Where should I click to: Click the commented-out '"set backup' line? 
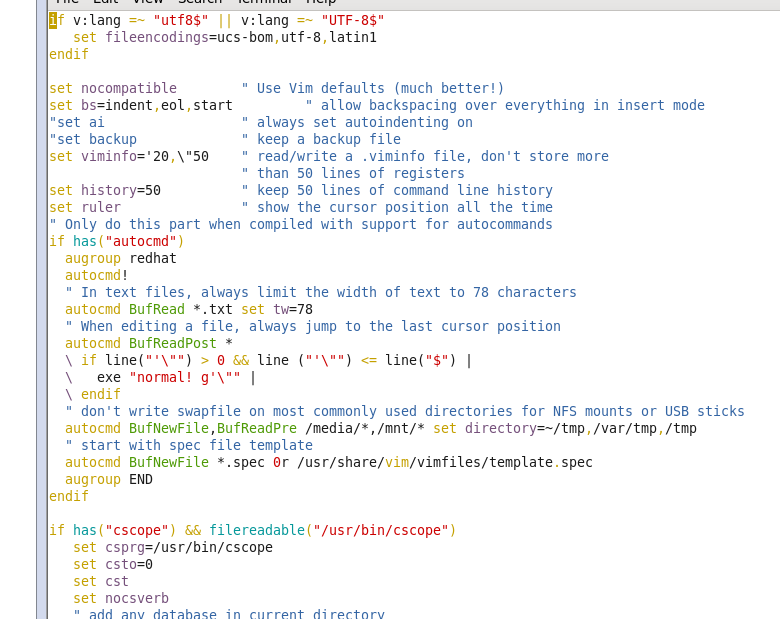pyautogui.click(x=93, y=139)
